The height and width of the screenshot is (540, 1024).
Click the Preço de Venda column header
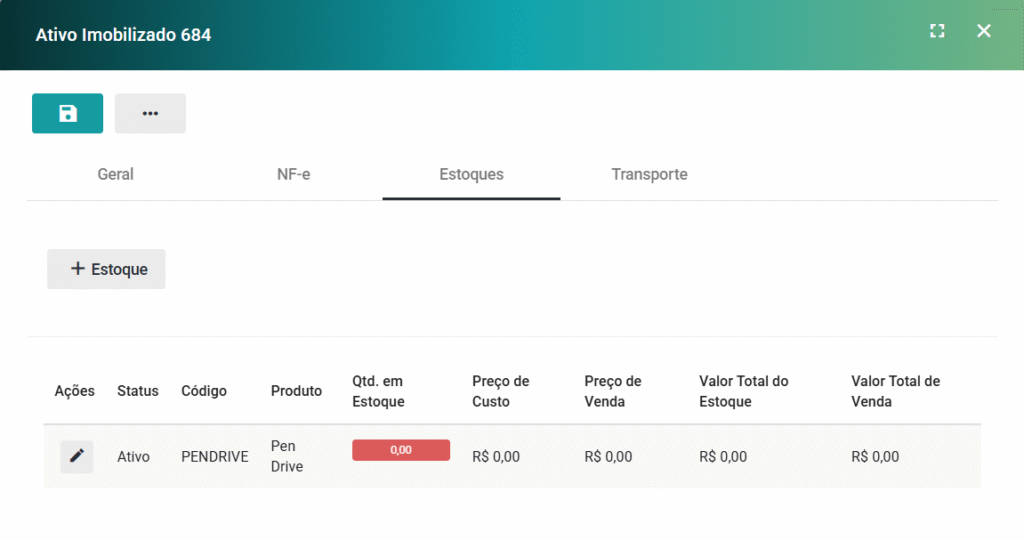tap(612, 391)
